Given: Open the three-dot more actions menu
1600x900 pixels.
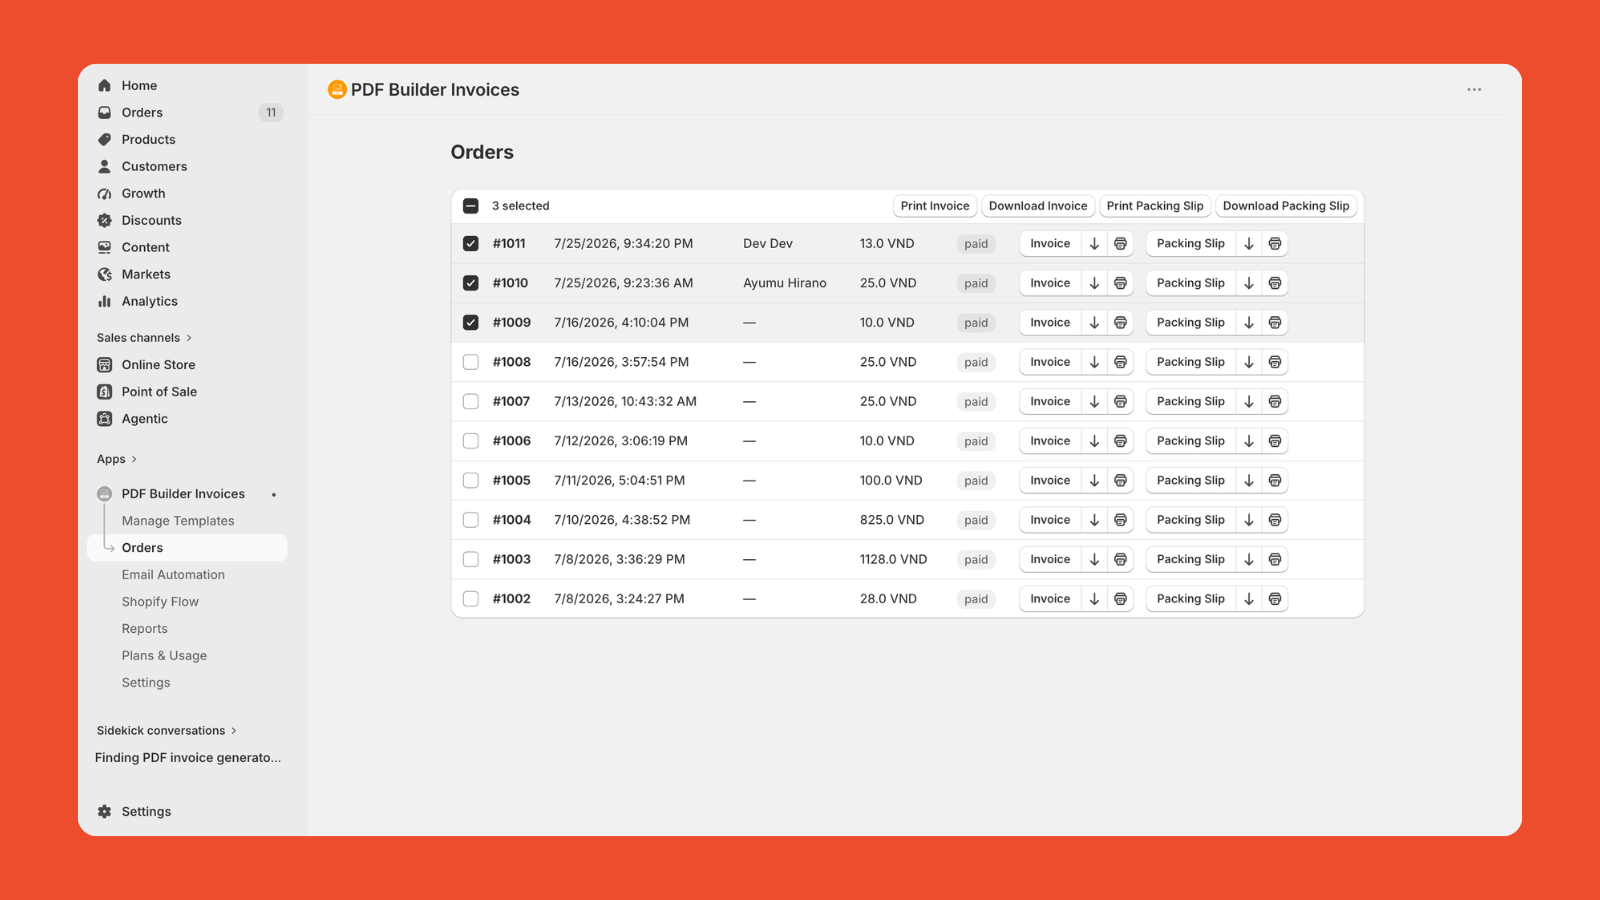Looking at the screenshot, I should pyautogui.click(x=1474, y=90).
